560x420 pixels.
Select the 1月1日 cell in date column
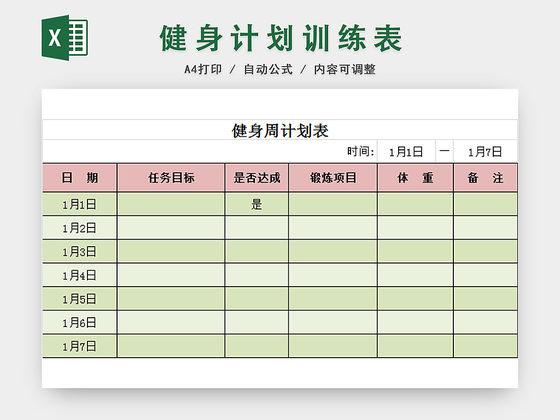coord(80,204)
